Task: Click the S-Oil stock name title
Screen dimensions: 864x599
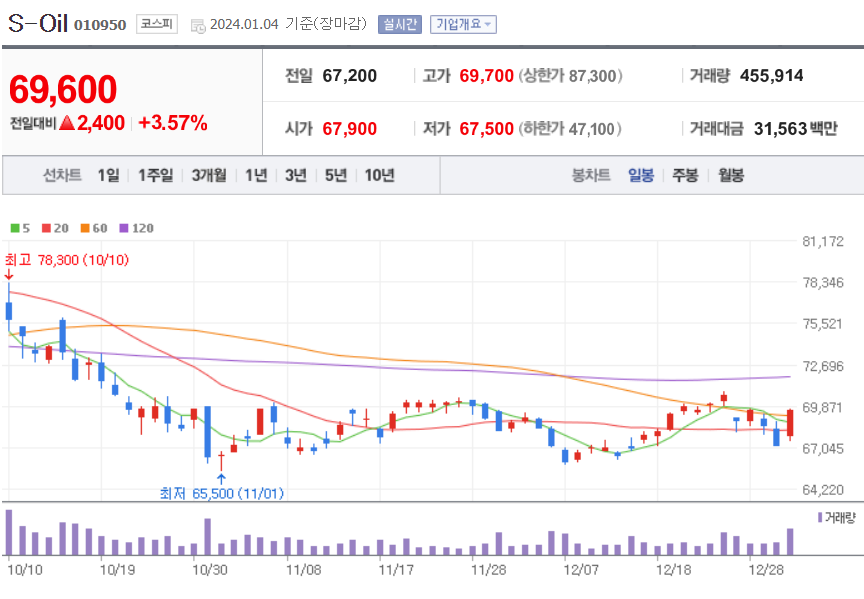Action: [x=37, y=24]
